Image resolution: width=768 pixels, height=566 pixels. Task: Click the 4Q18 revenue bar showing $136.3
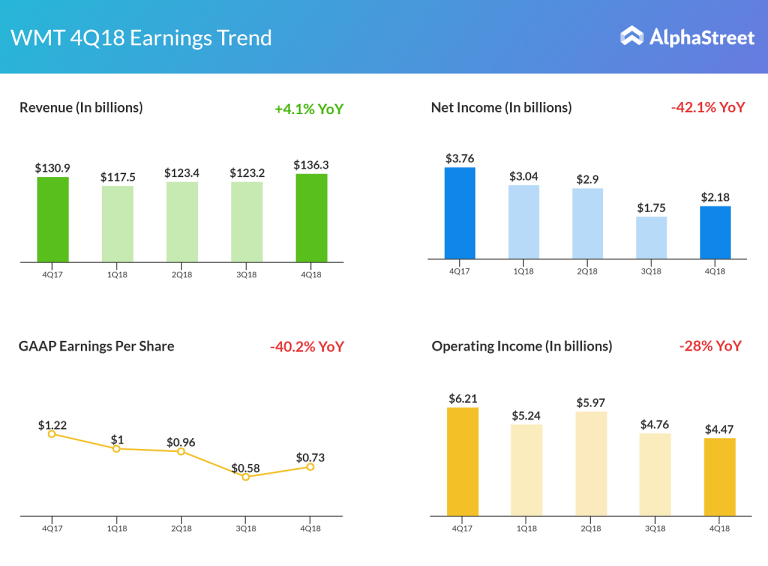[x=311, y=217]
